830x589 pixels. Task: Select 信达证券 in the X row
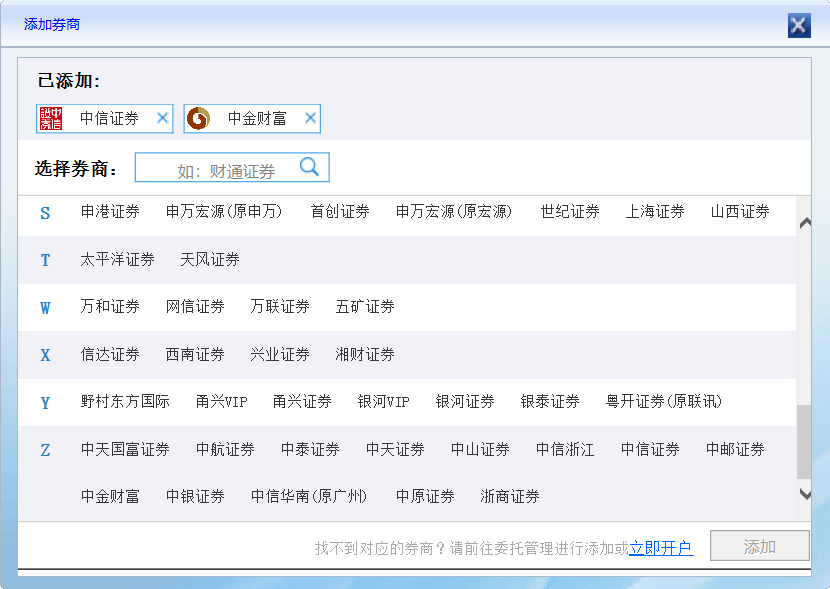(110, 354)
